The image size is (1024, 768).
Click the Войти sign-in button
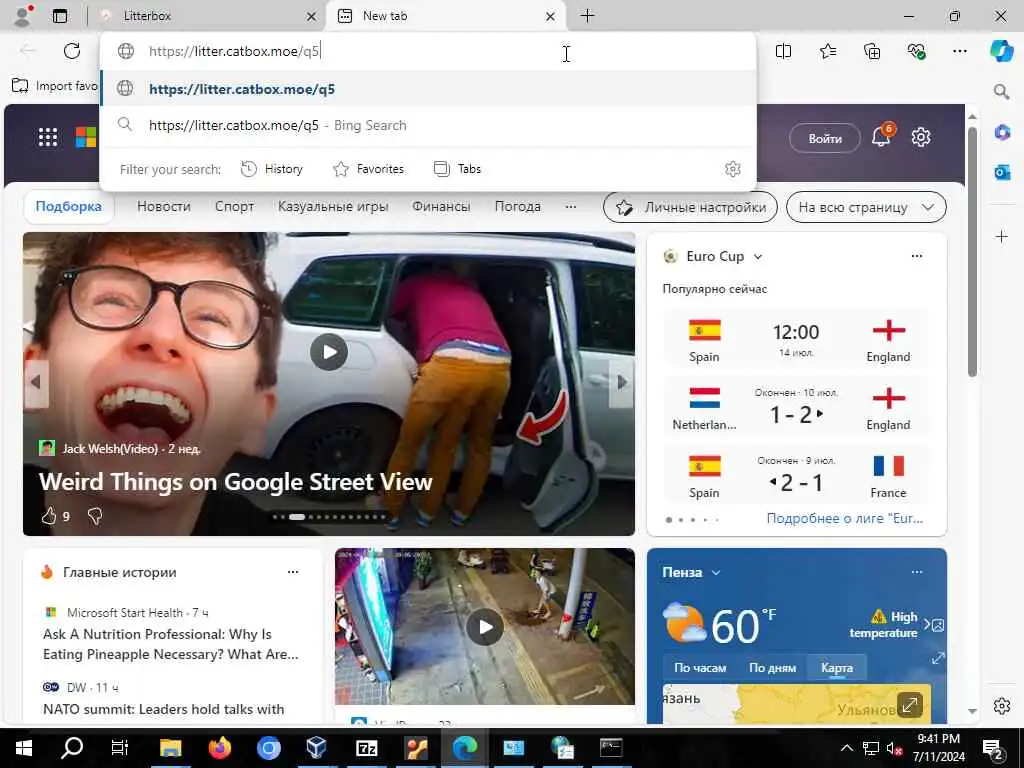click(825, 138)
